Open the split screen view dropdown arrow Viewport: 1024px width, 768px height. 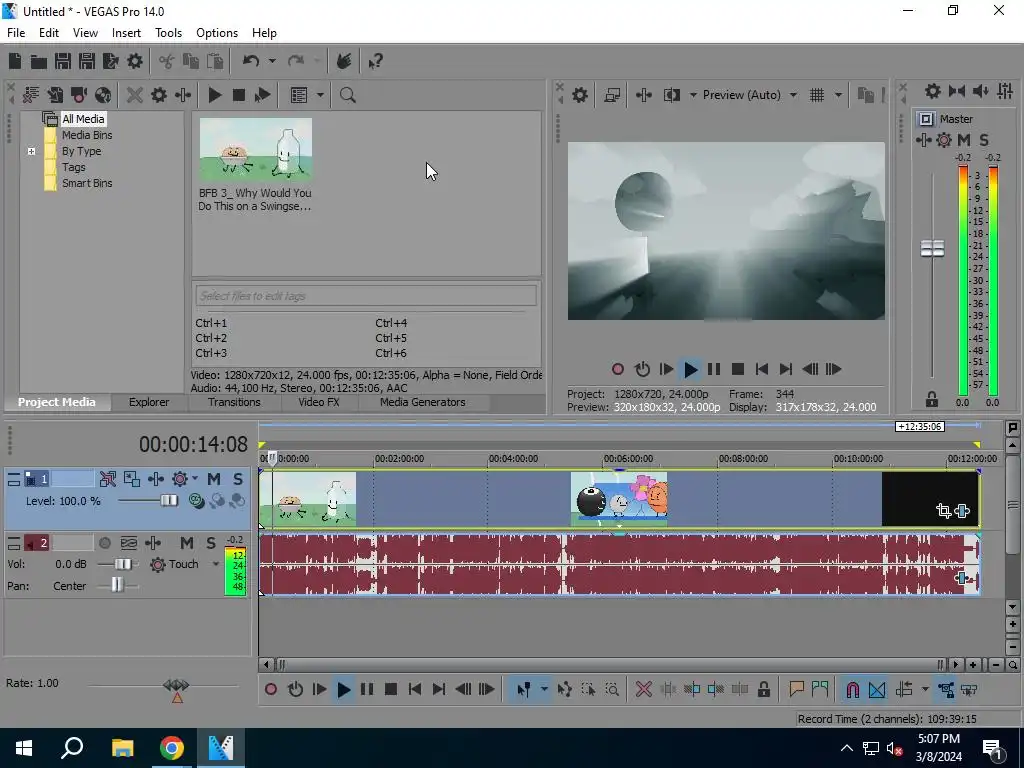coord(693,95)
